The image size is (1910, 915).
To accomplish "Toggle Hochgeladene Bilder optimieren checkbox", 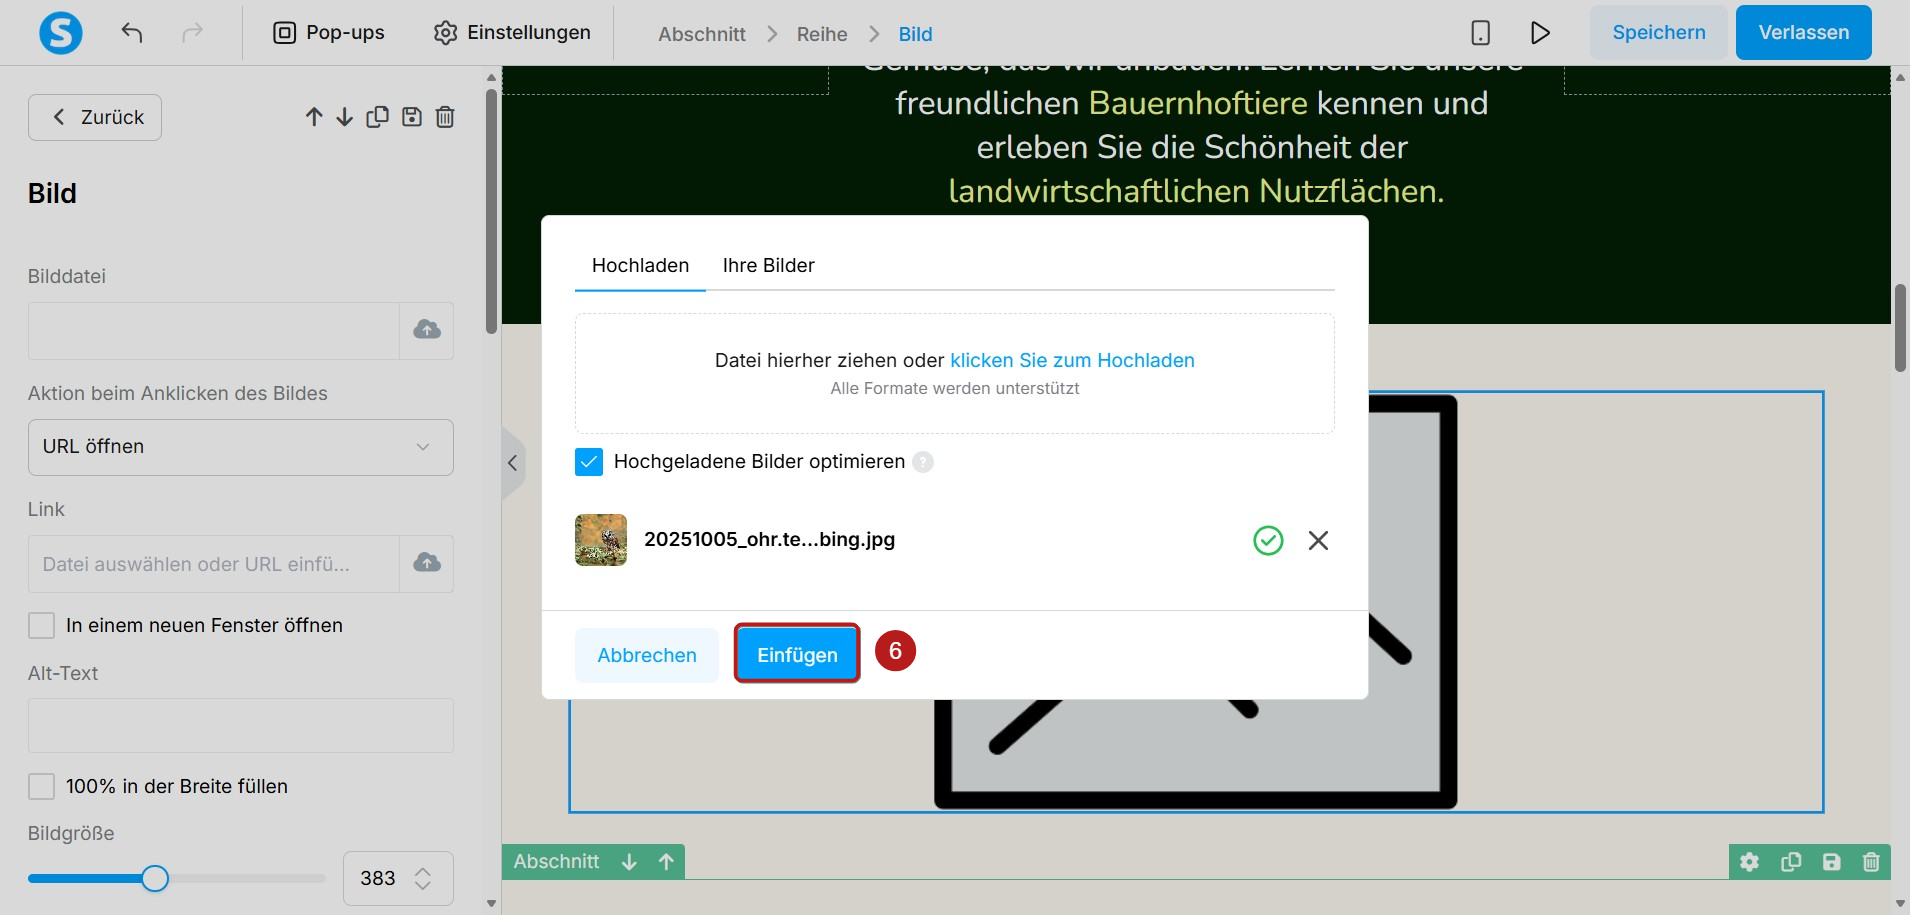I will [x=589, y=462].
